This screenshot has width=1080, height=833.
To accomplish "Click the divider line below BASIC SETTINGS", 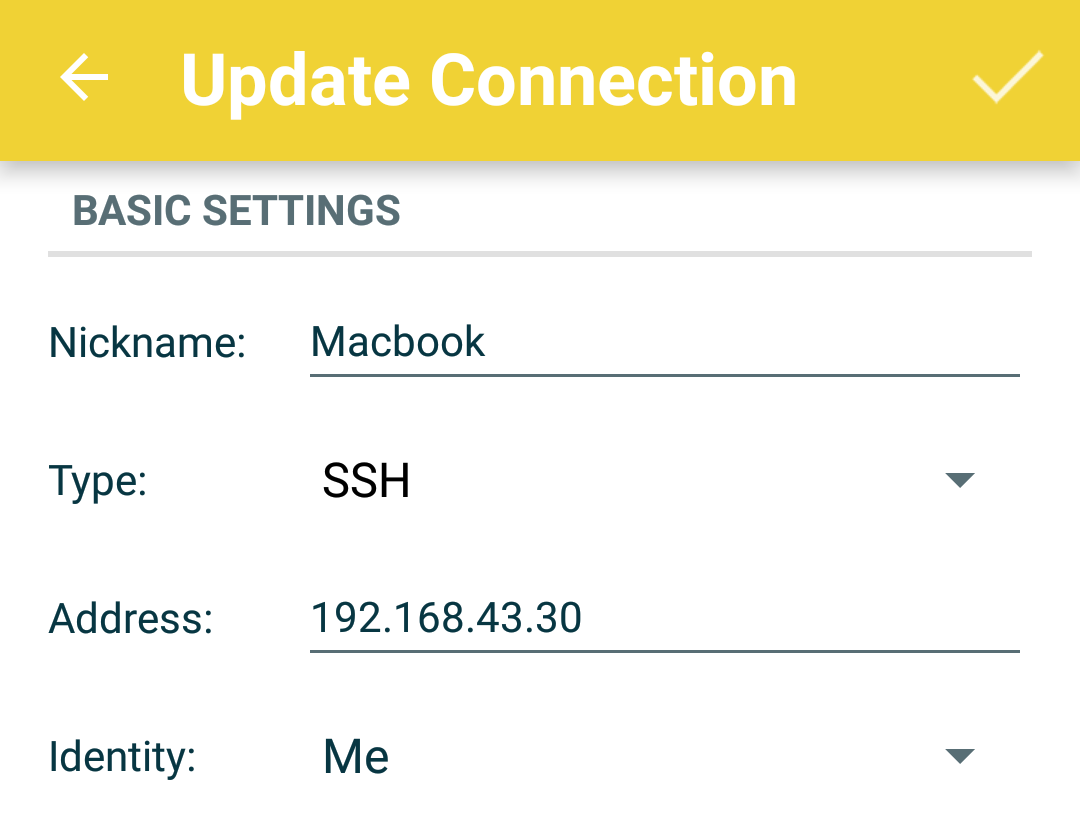I will (x=540, y=254).
